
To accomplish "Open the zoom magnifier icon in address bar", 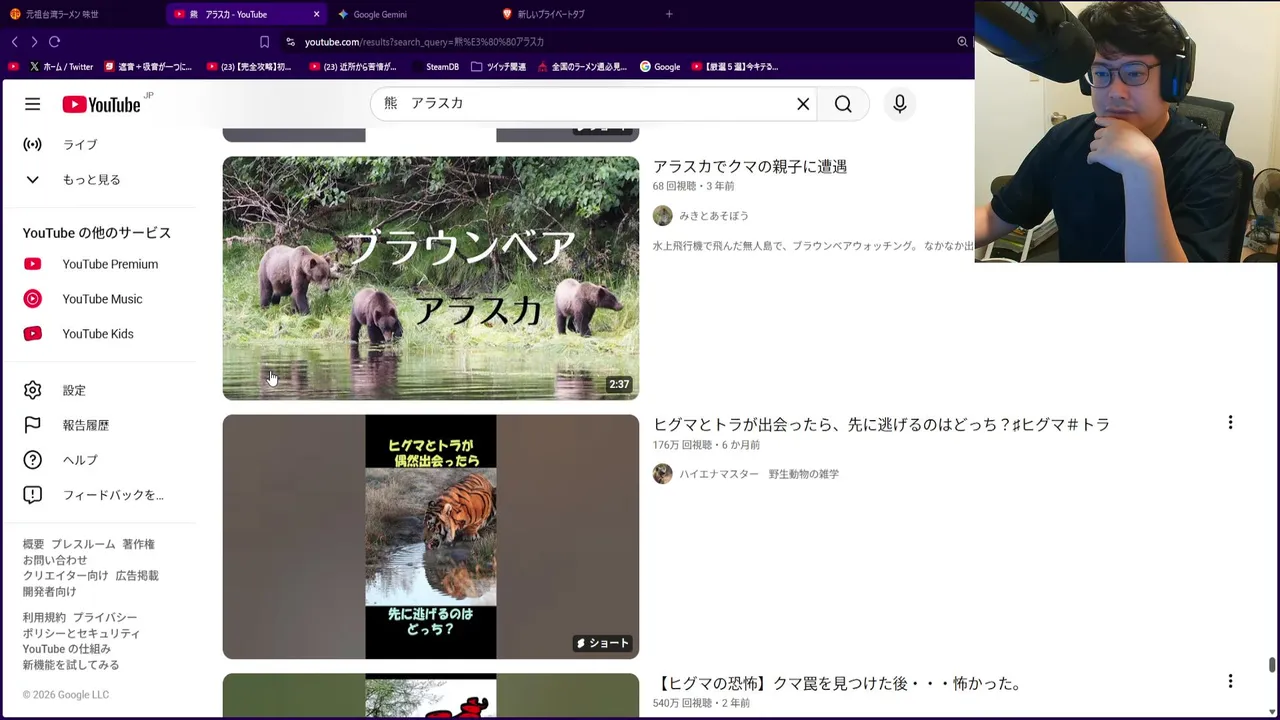I will coord(962,42).
